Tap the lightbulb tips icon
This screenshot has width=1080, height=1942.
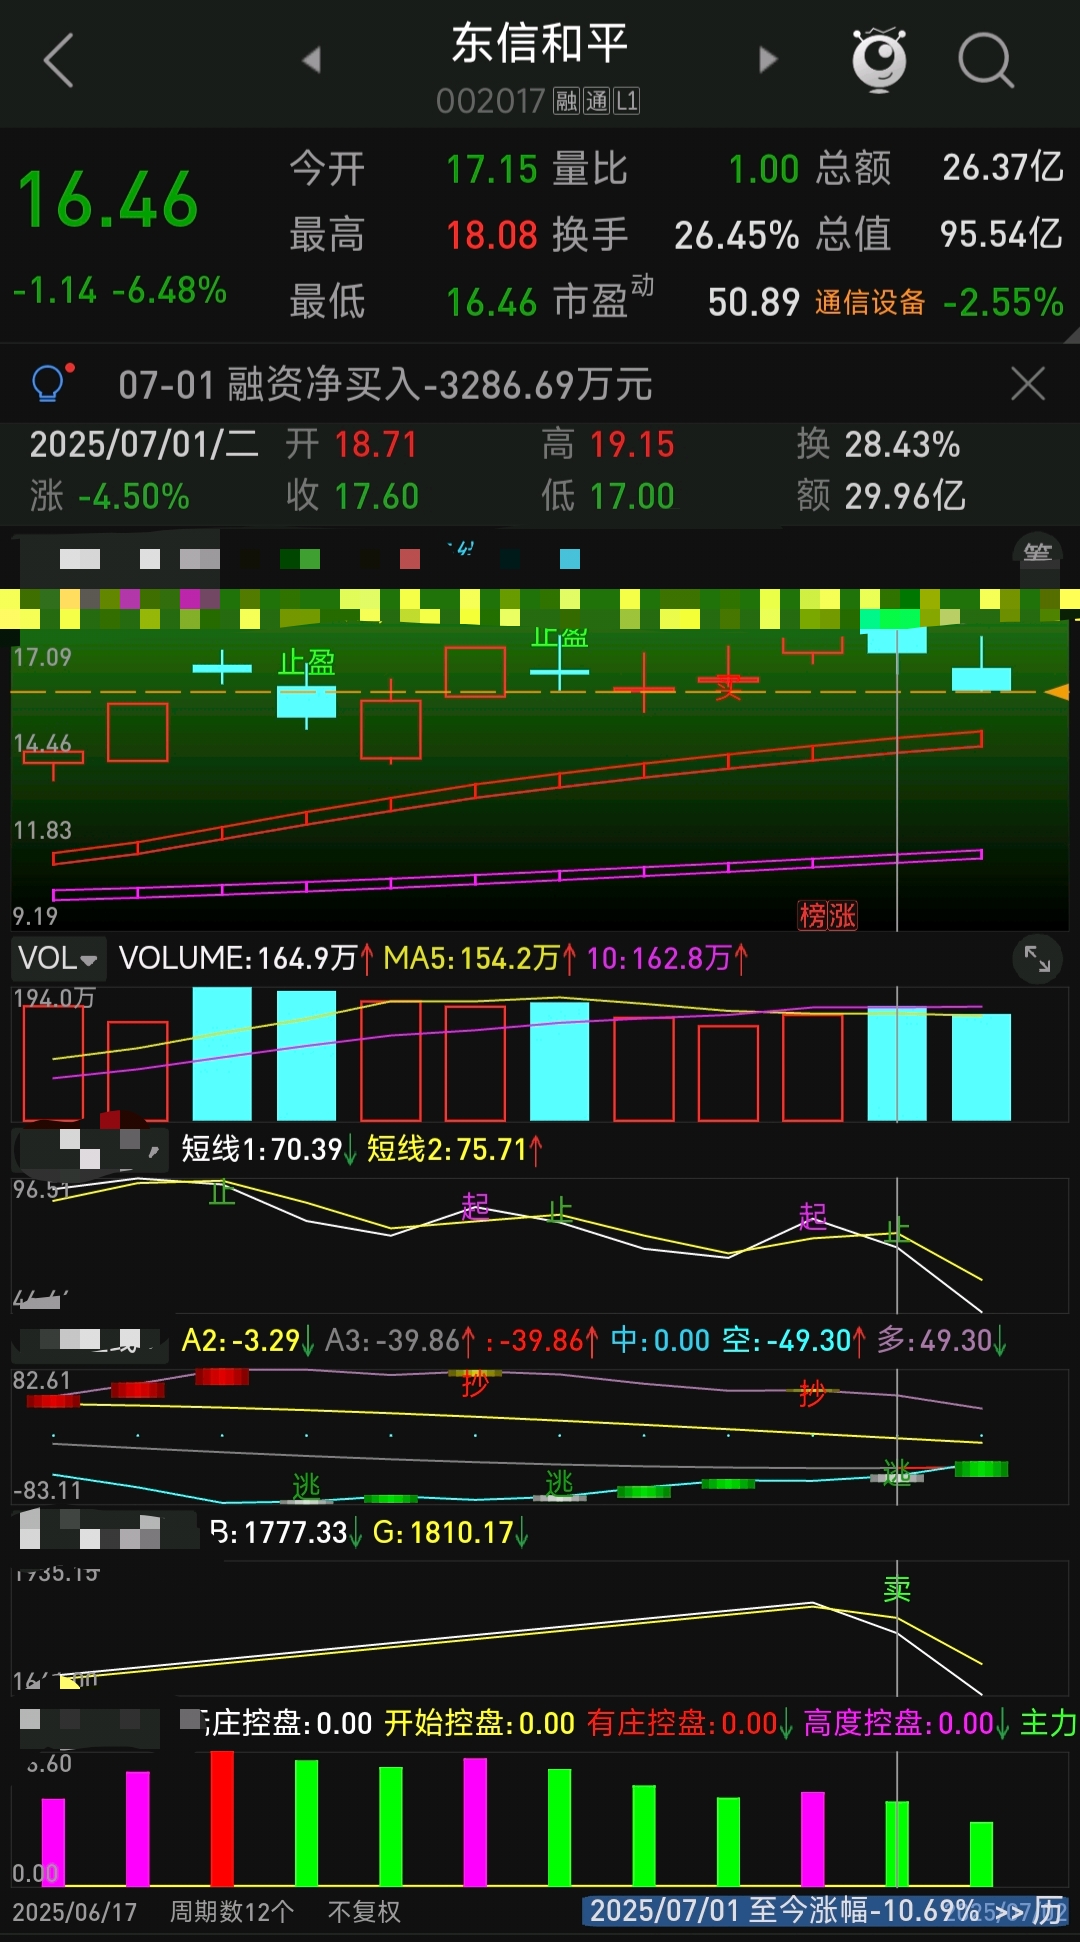point(50,383)
